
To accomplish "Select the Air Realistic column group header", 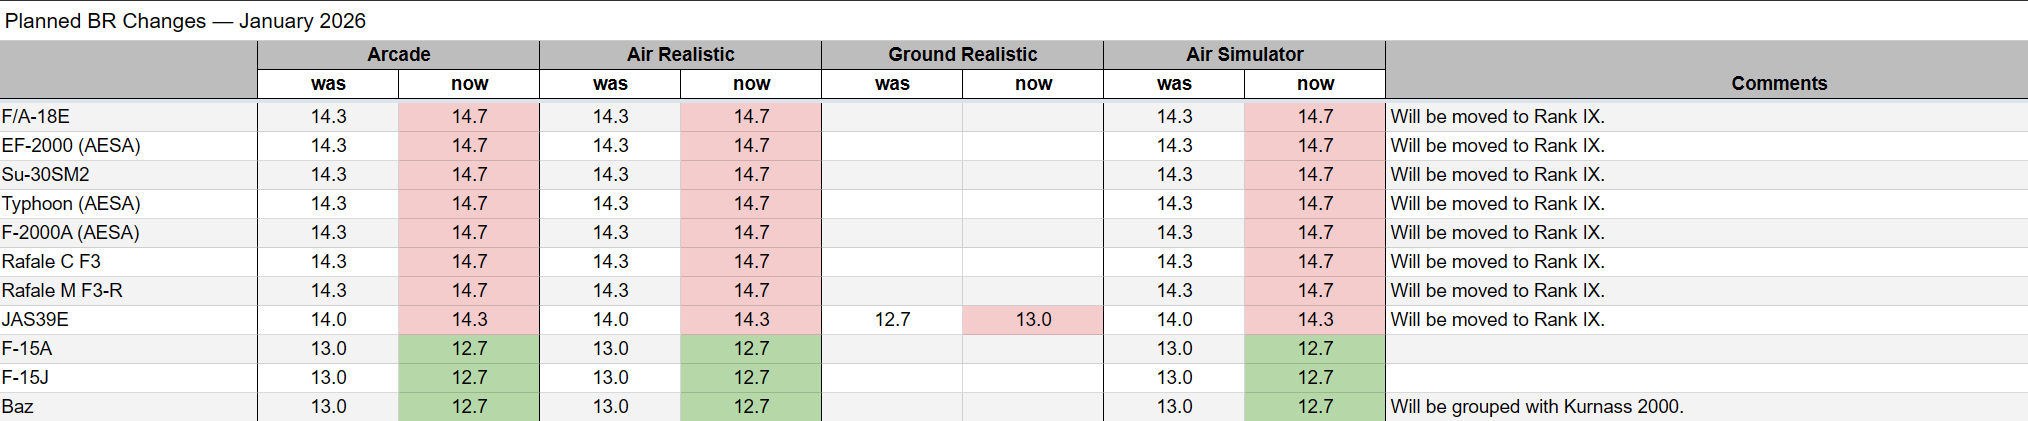I will tap(680, 54).
